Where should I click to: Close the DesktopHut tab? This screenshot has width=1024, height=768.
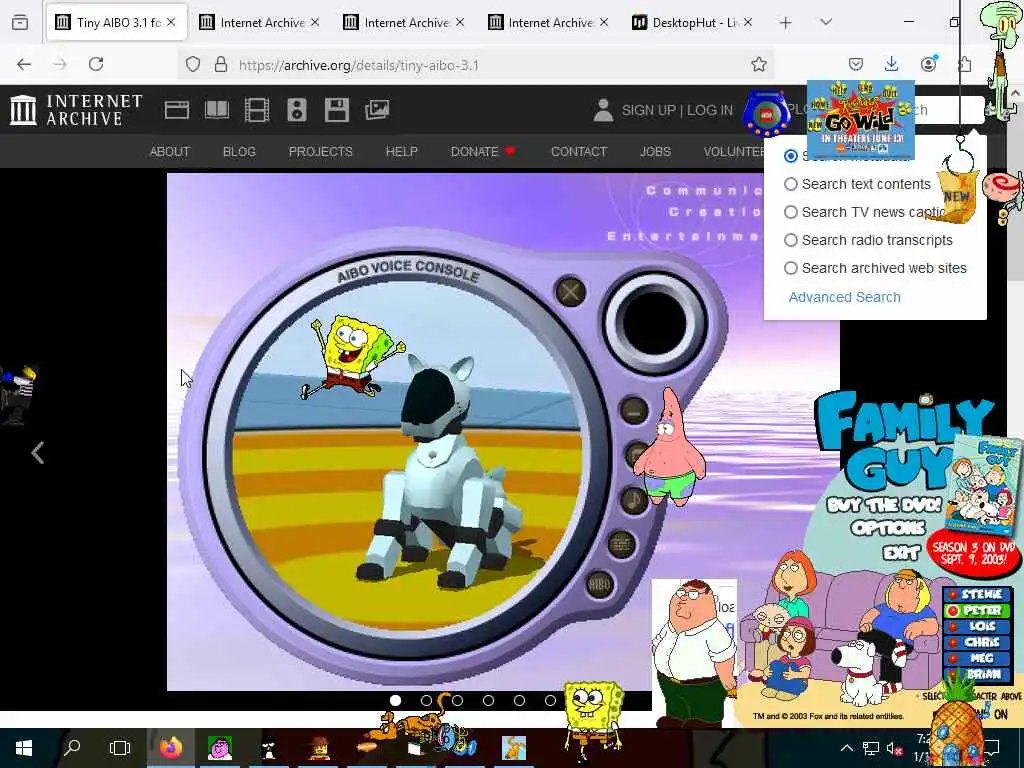tap(748, 22)
